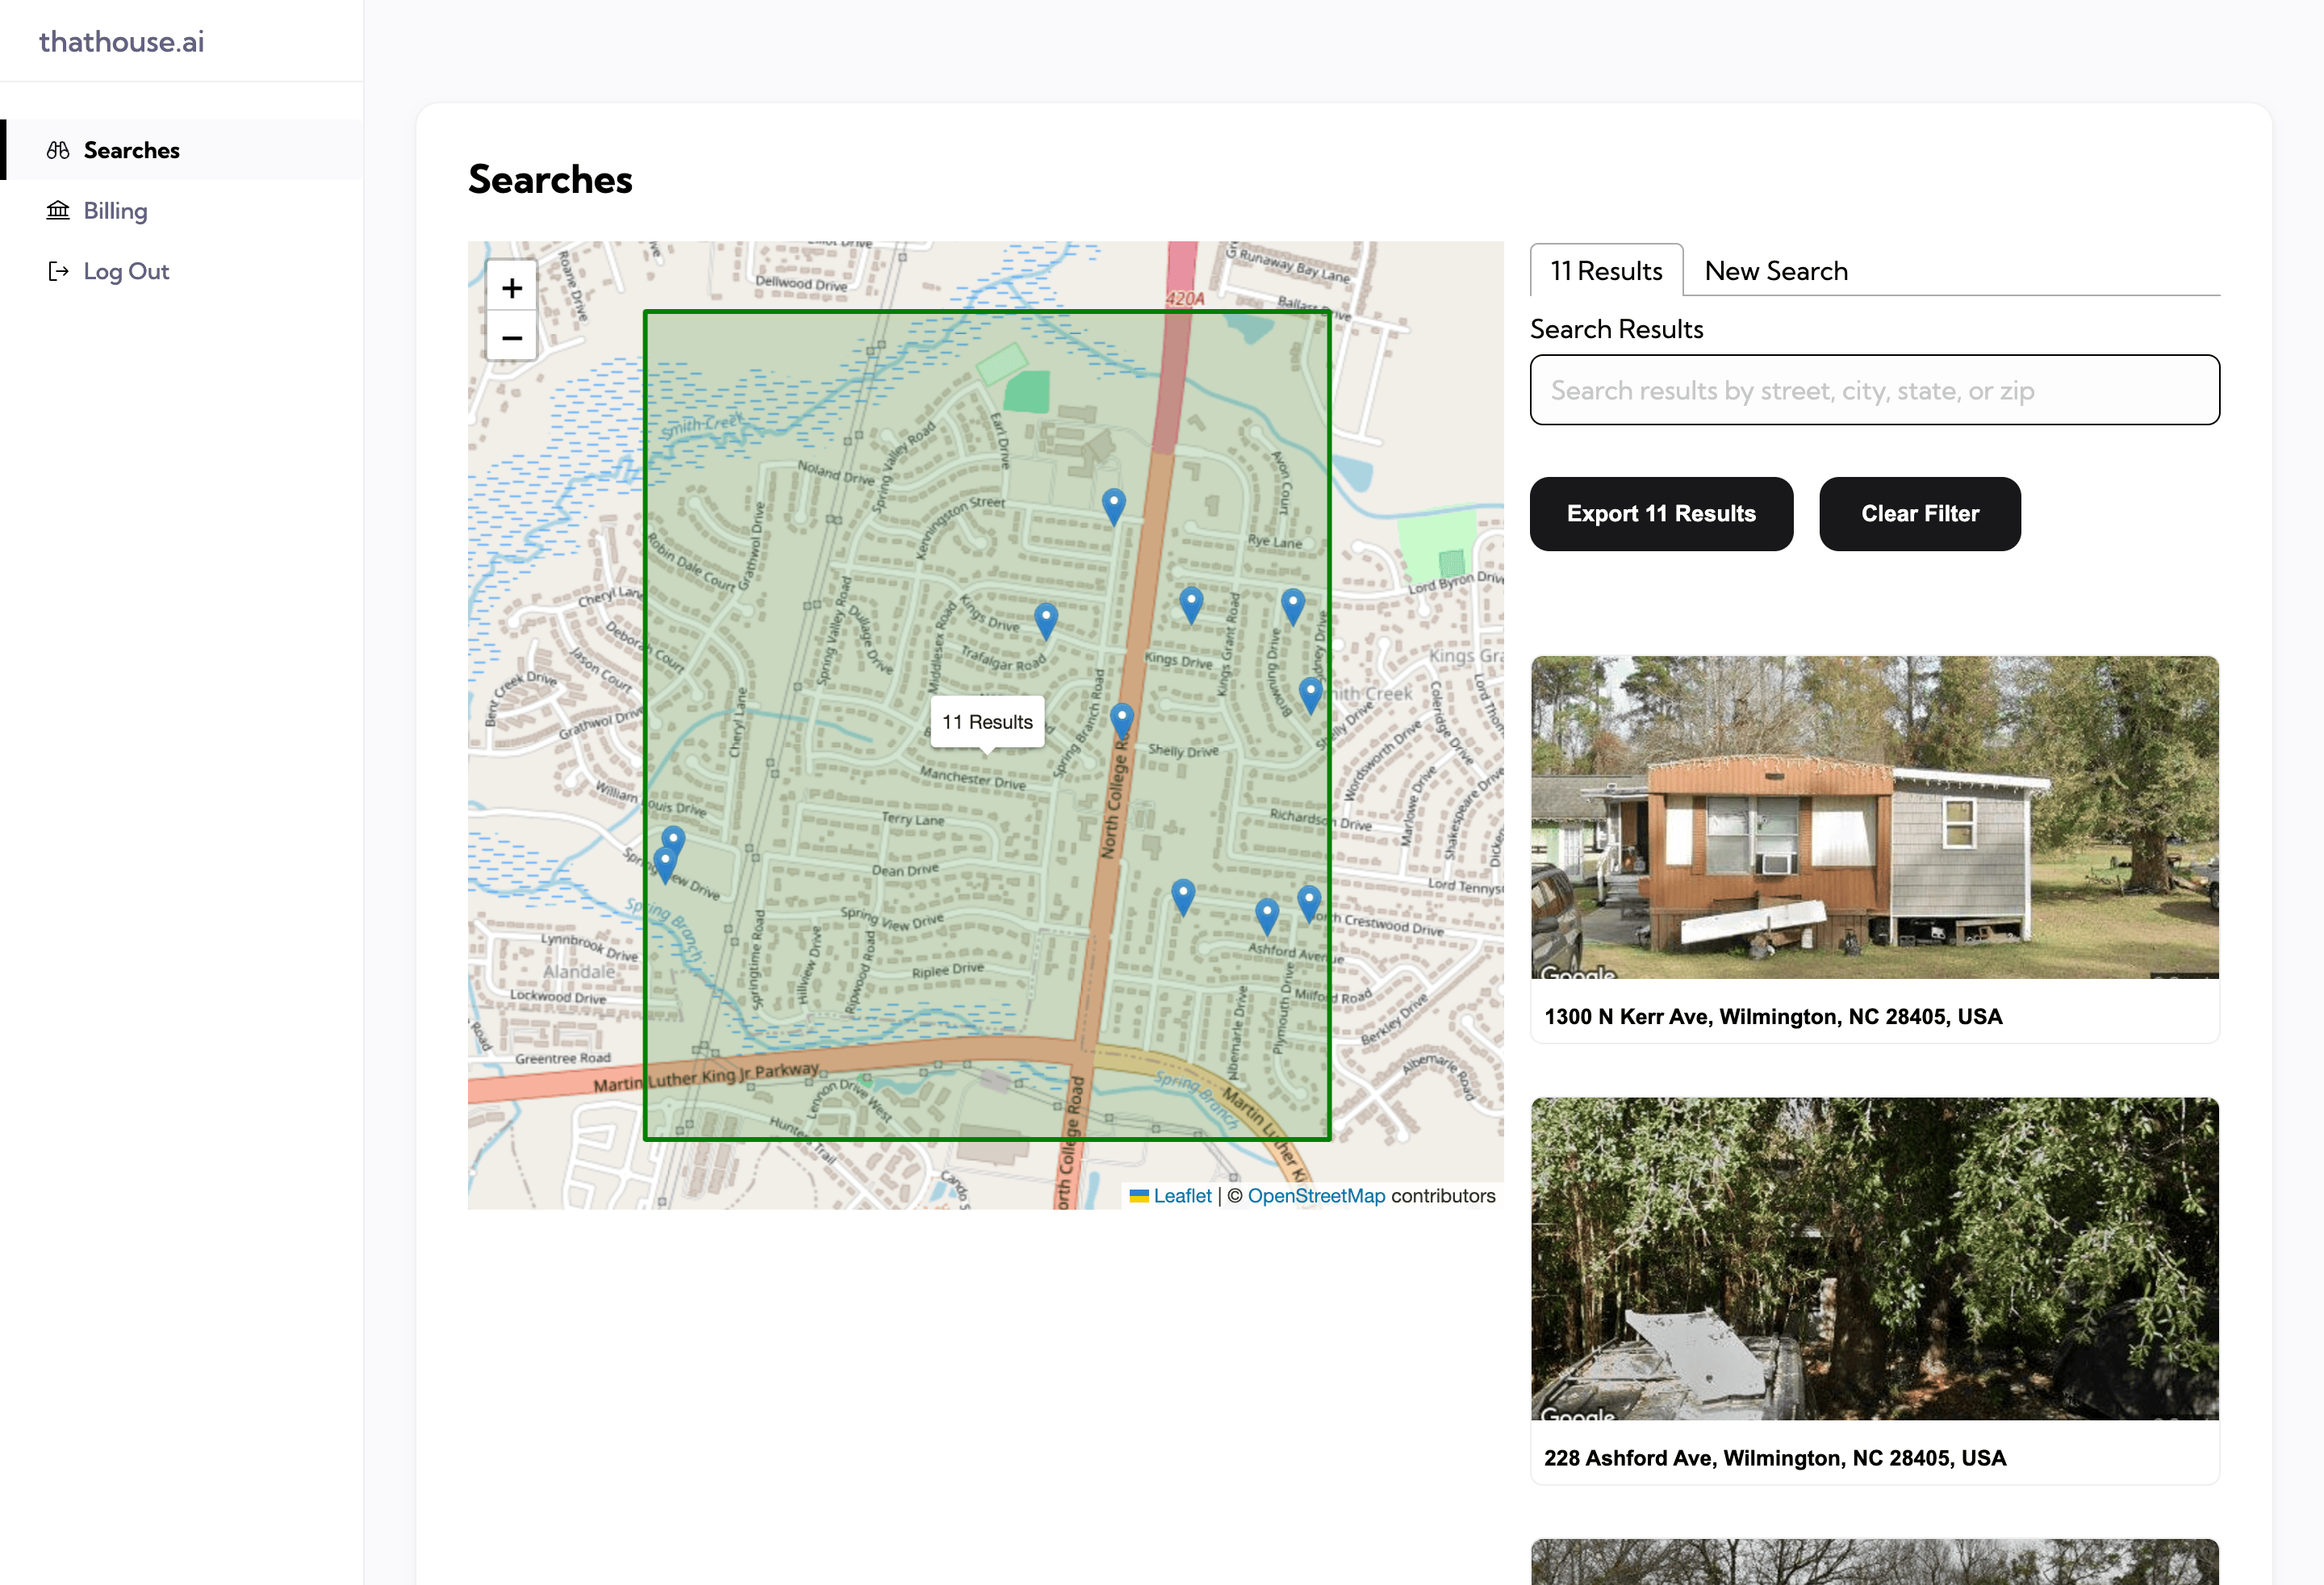The width and height of the screenshot is (2324, 1585).
Task: Click the Billing bank icon
Action: point(58,210)
